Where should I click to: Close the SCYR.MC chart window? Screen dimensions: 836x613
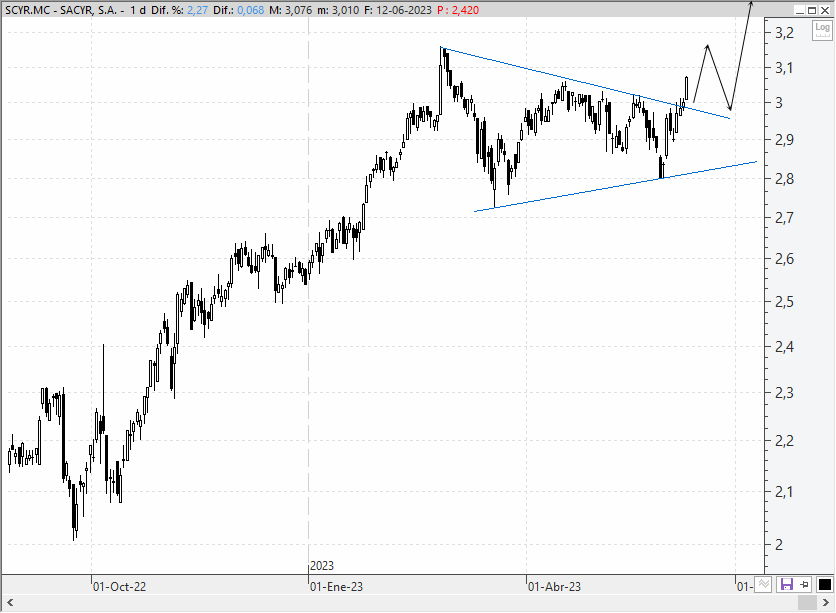824,10
